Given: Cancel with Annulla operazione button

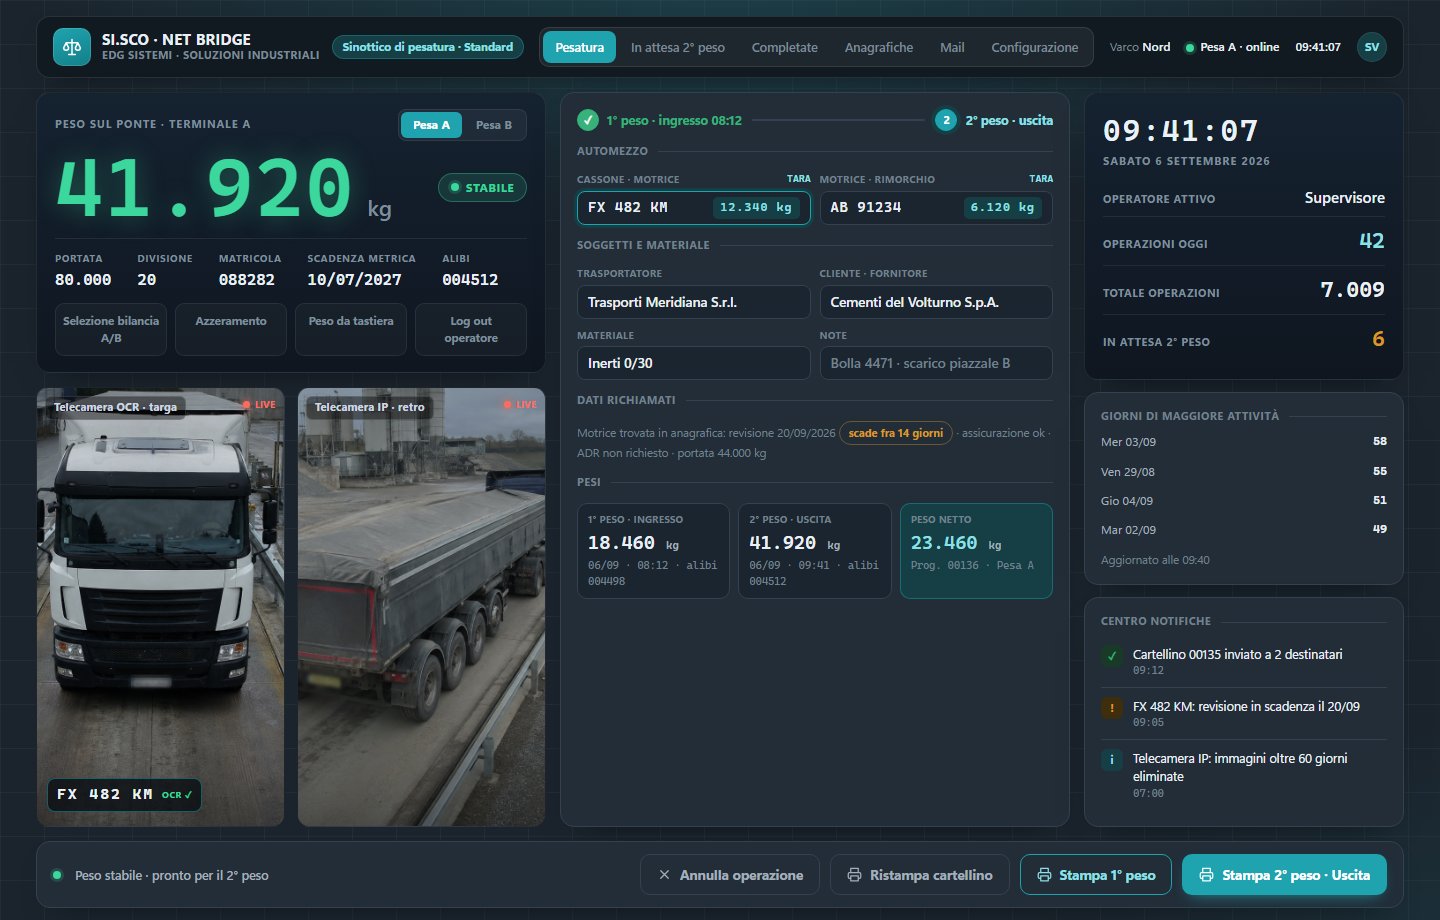Looking at the screenshot, I should (730, 875).
